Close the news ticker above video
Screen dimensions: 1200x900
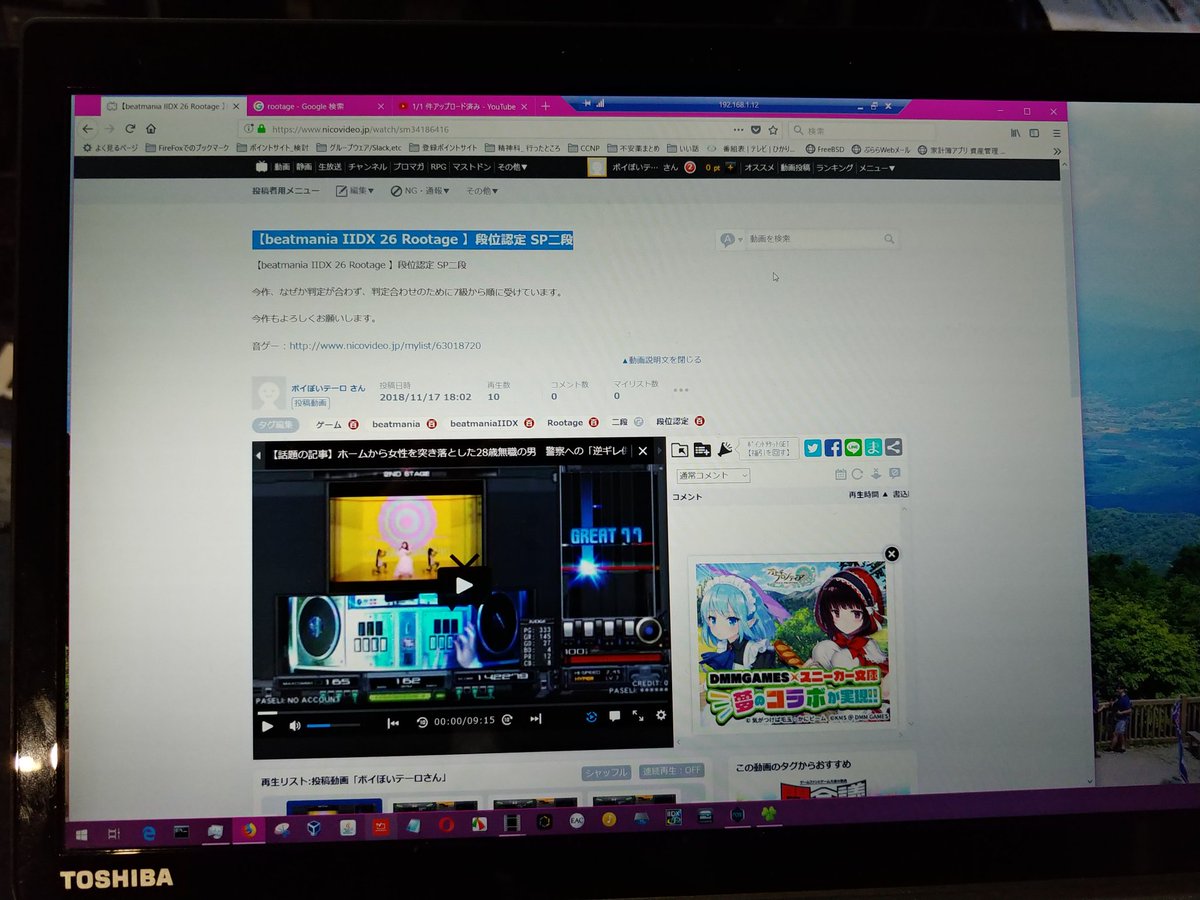coord(643,451)
